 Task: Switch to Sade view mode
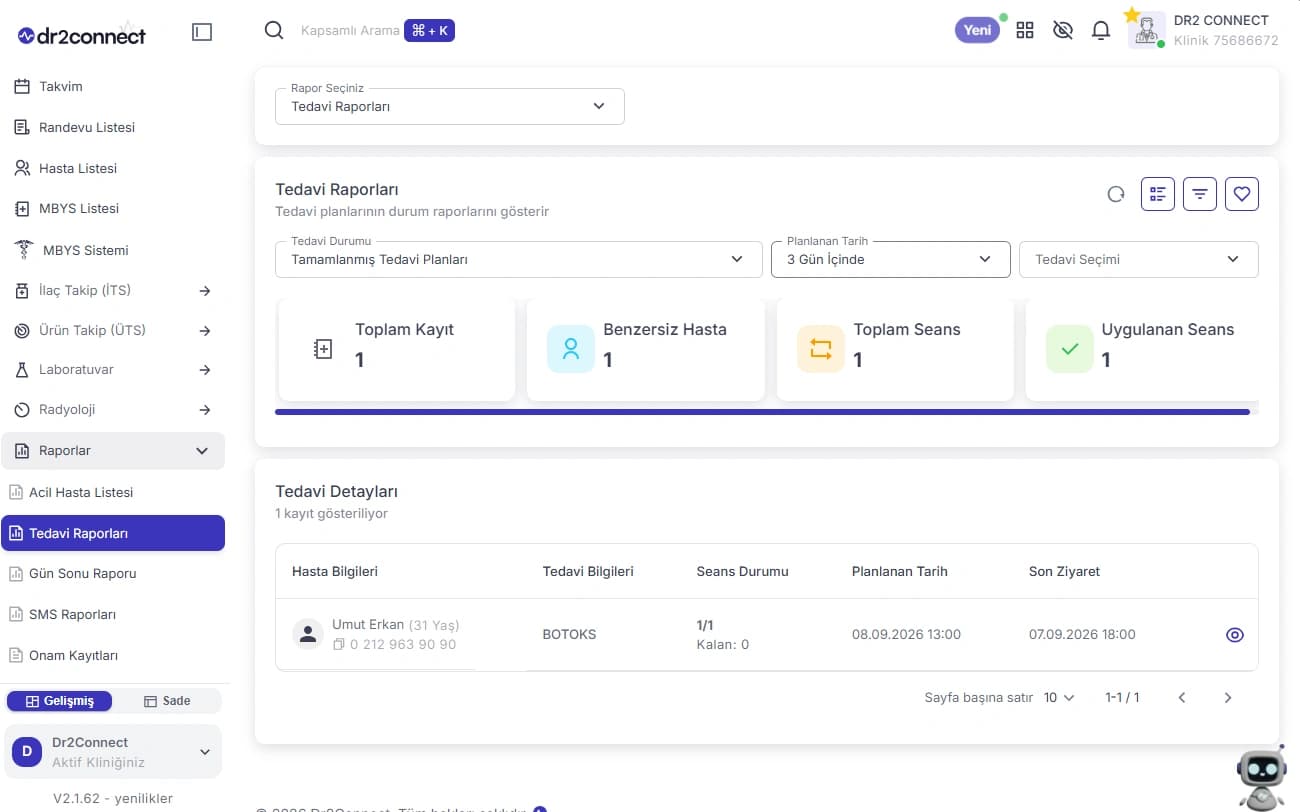point(167,701)
